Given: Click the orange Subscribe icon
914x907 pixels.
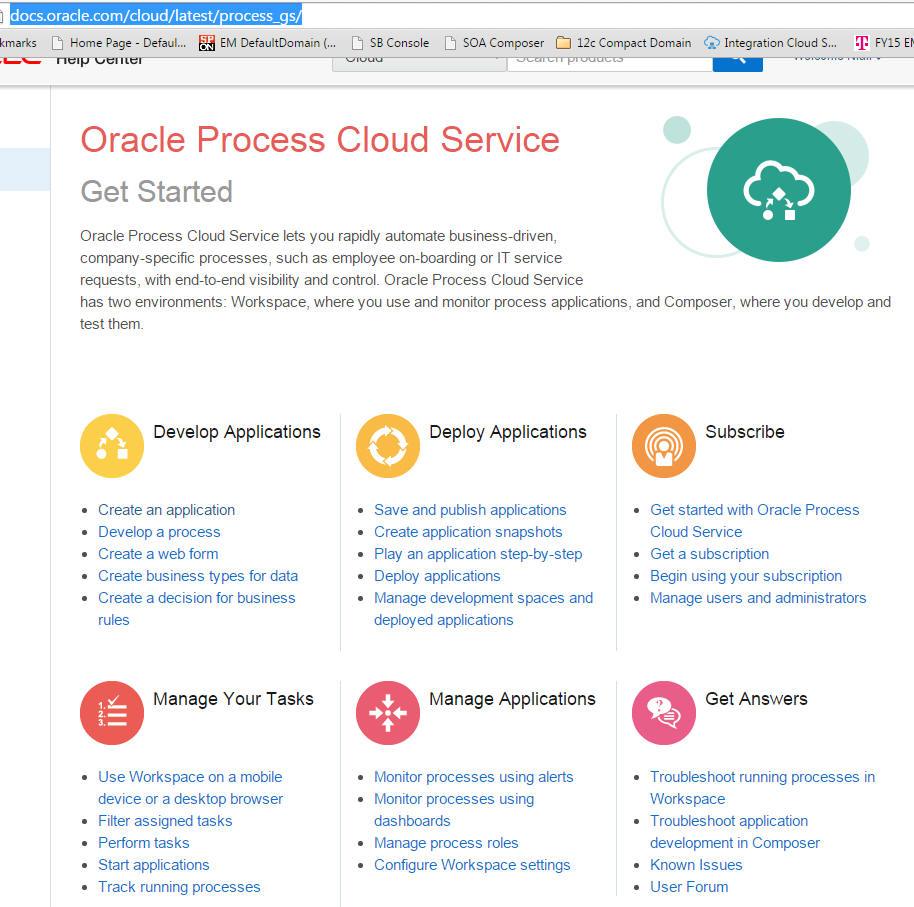Looking at the screenshot, I should [x=664, y=446].
